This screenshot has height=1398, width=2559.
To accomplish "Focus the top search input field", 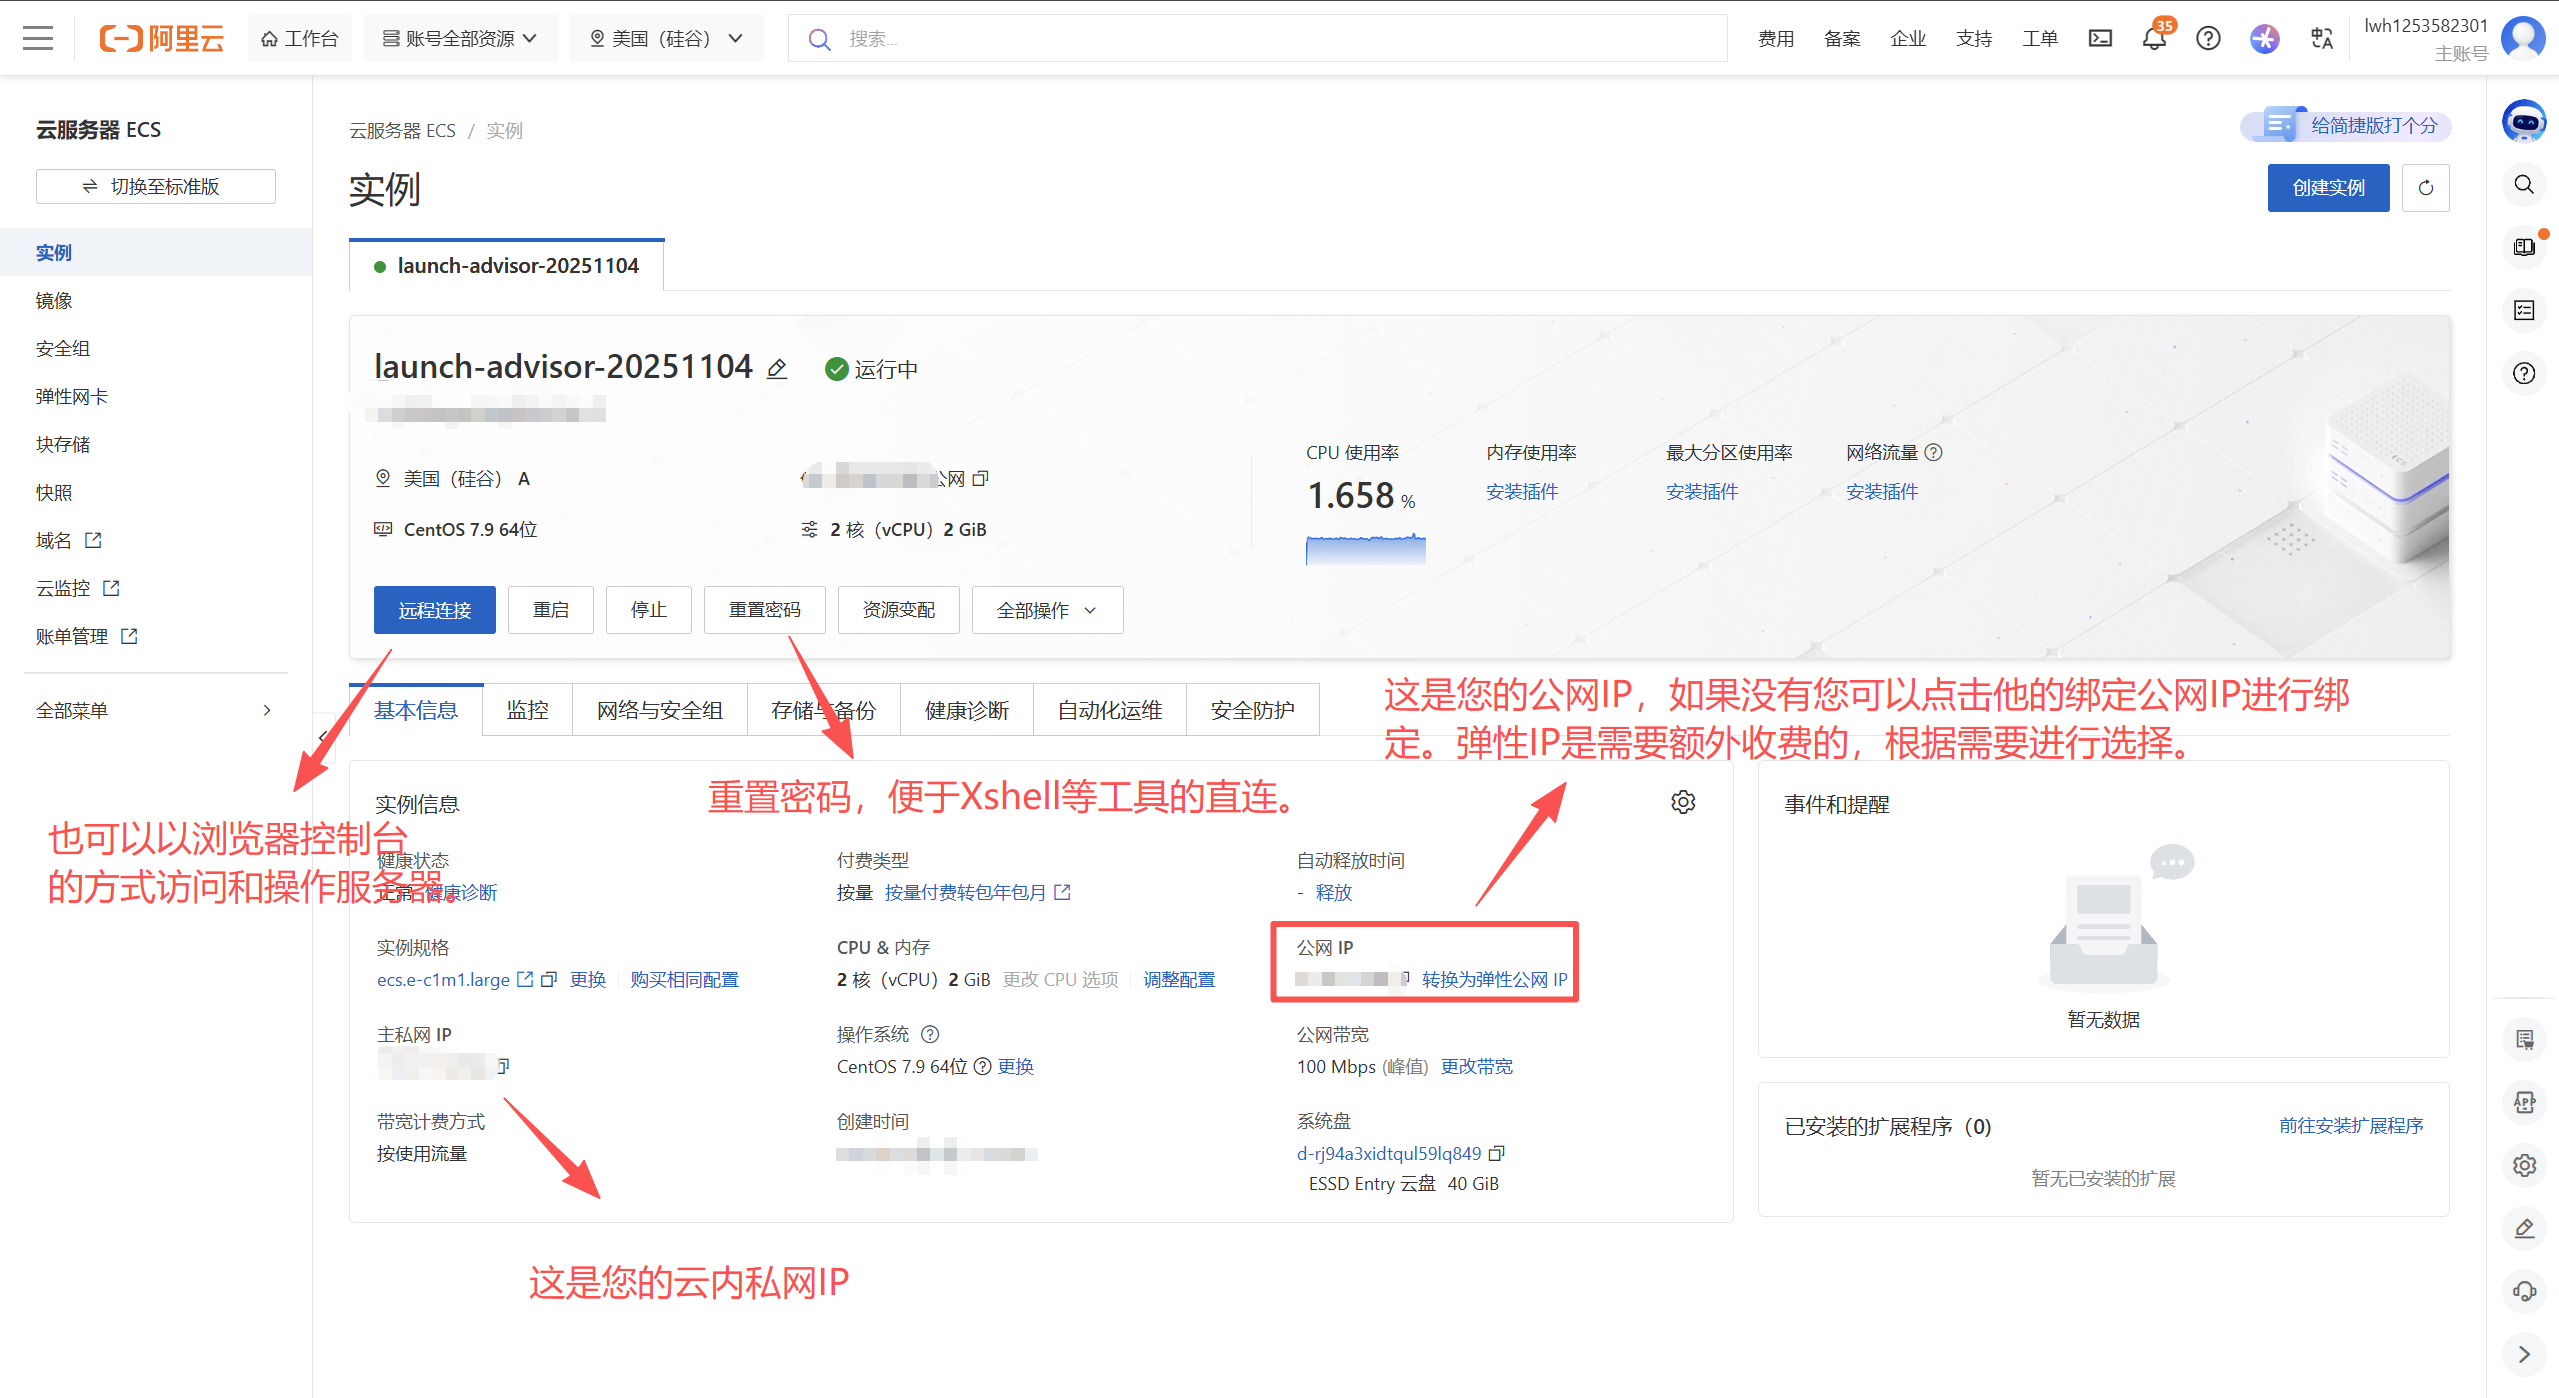I will (1270, 39).
